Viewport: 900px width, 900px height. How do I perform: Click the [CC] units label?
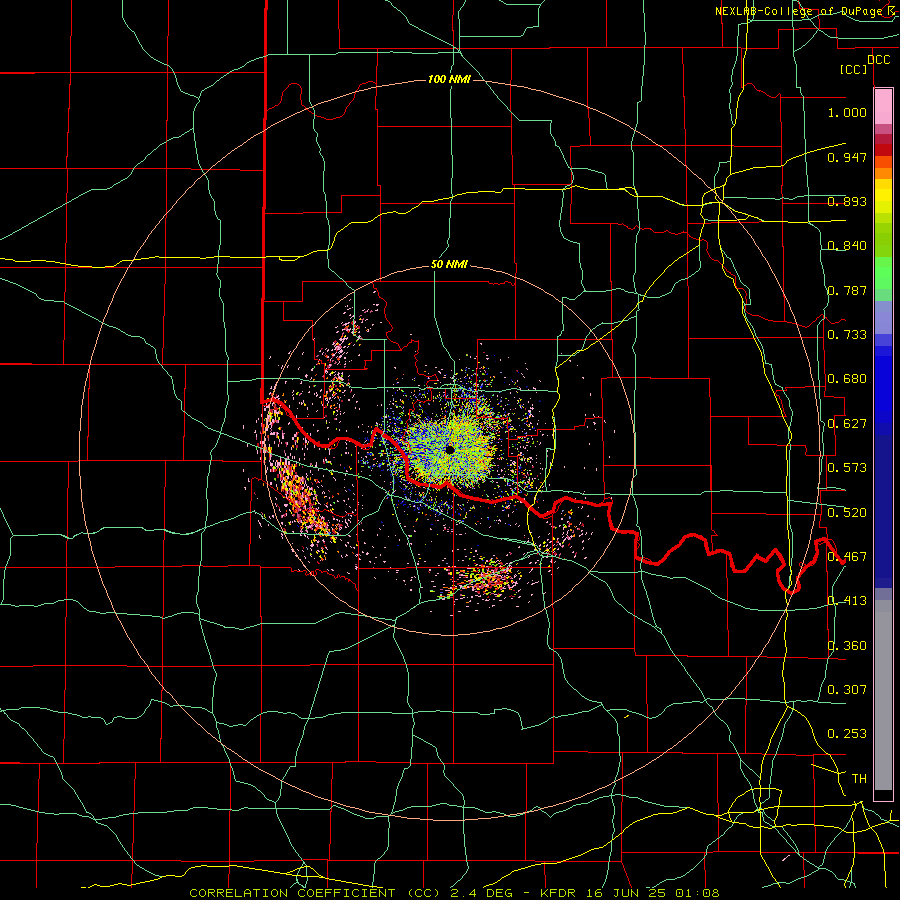pos(853,69)
